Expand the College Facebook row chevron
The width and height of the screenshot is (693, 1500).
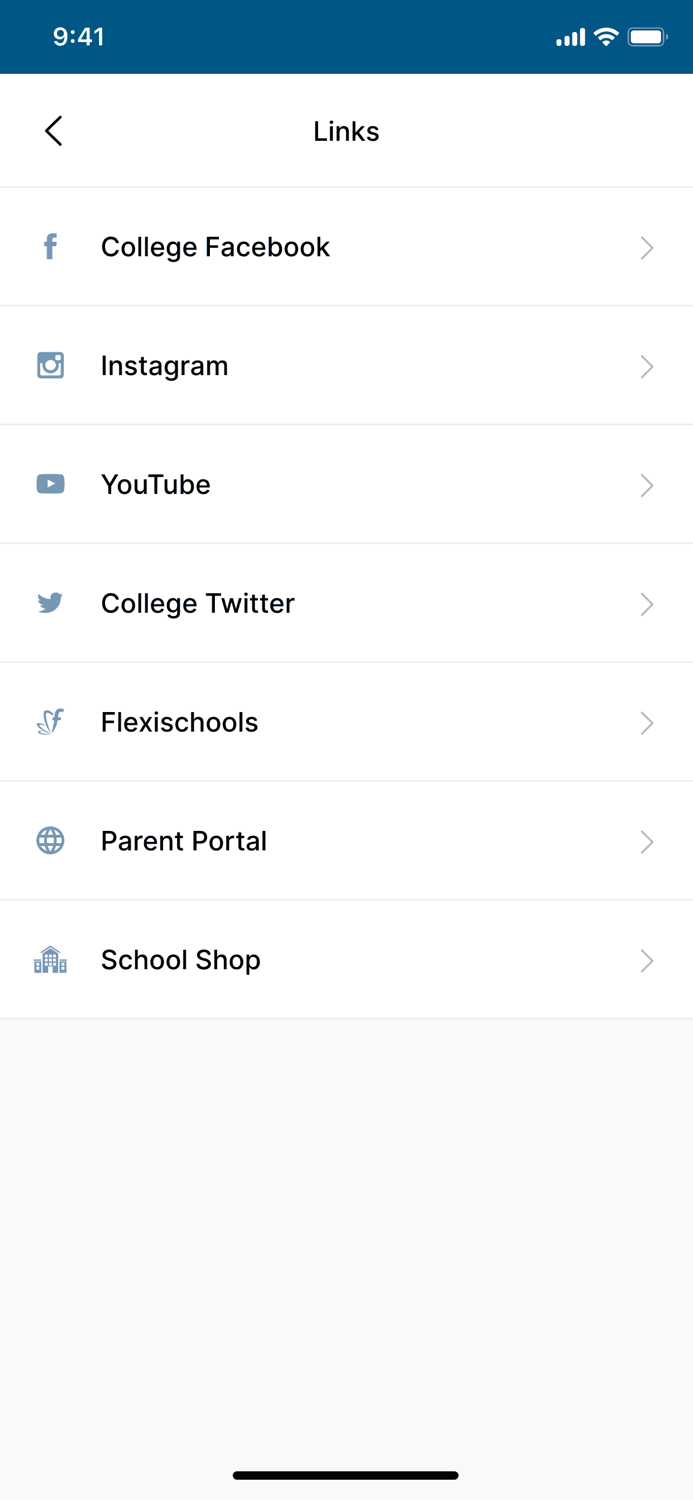(x=646, y=247)
